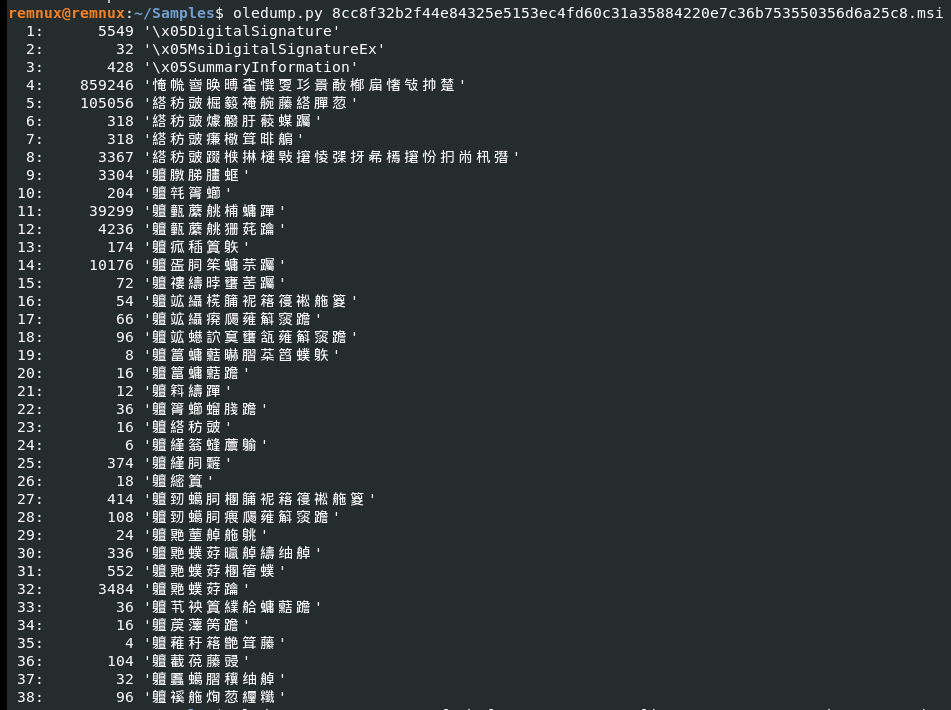Click the .msi filename argument
Viewport: 951px width, 710px height.
[x=637, y=13]
